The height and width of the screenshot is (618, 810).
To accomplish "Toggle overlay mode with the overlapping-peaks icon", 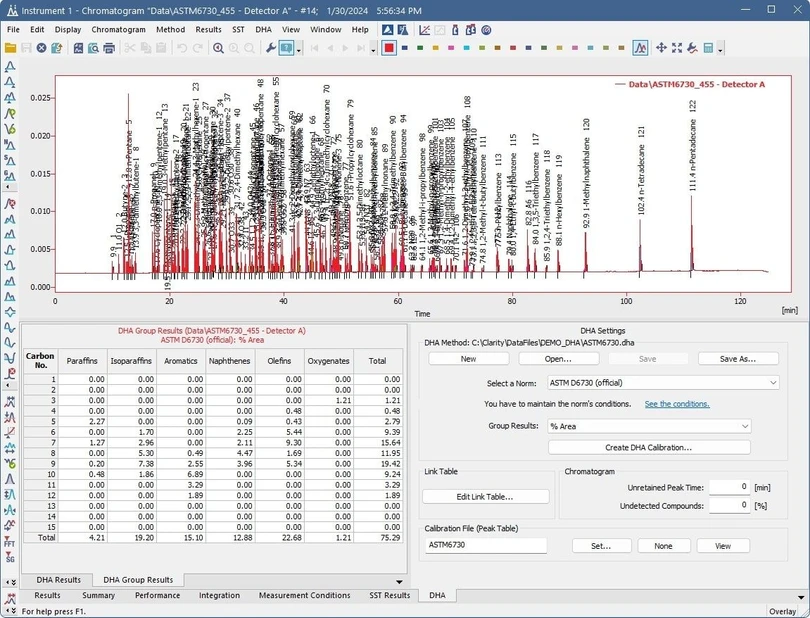I will [x=640, y=50].
